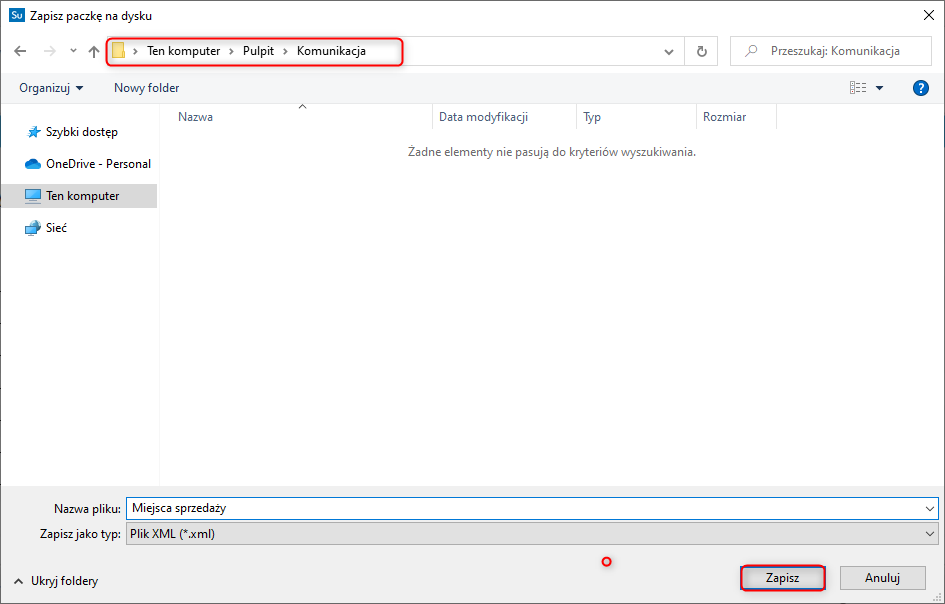Click 'Komunikacja' breadcrumb segment
This screenshot has height=604, width=945.
331,51
